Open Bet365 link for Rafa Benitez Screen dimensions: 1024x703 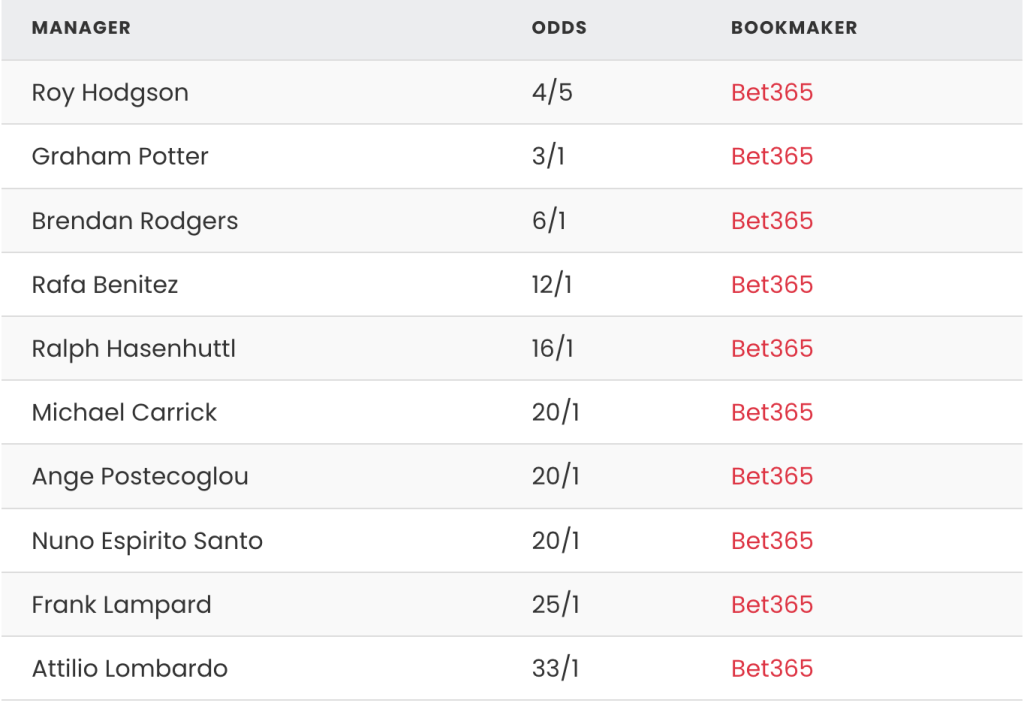772,284
